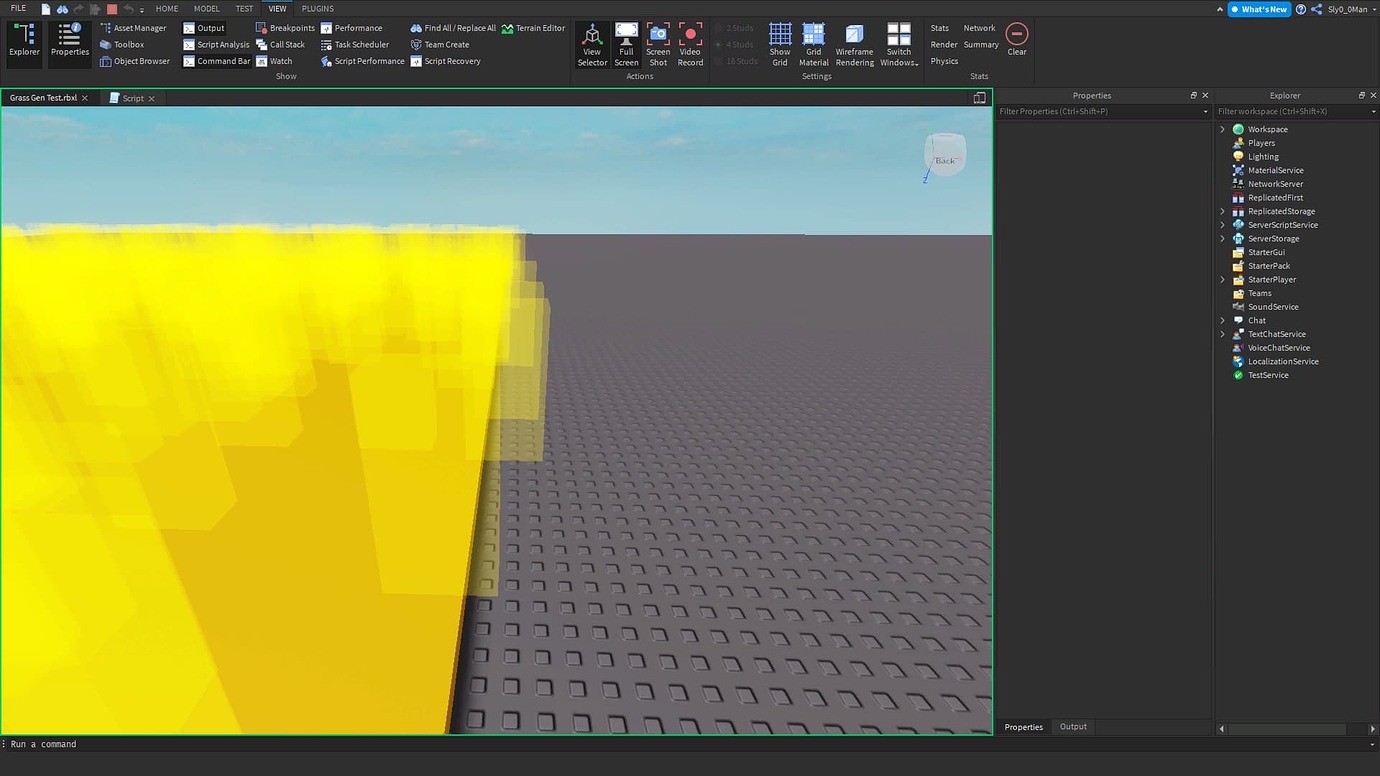
Task: Clear the stats display
Action: (x=1017, y=39)
